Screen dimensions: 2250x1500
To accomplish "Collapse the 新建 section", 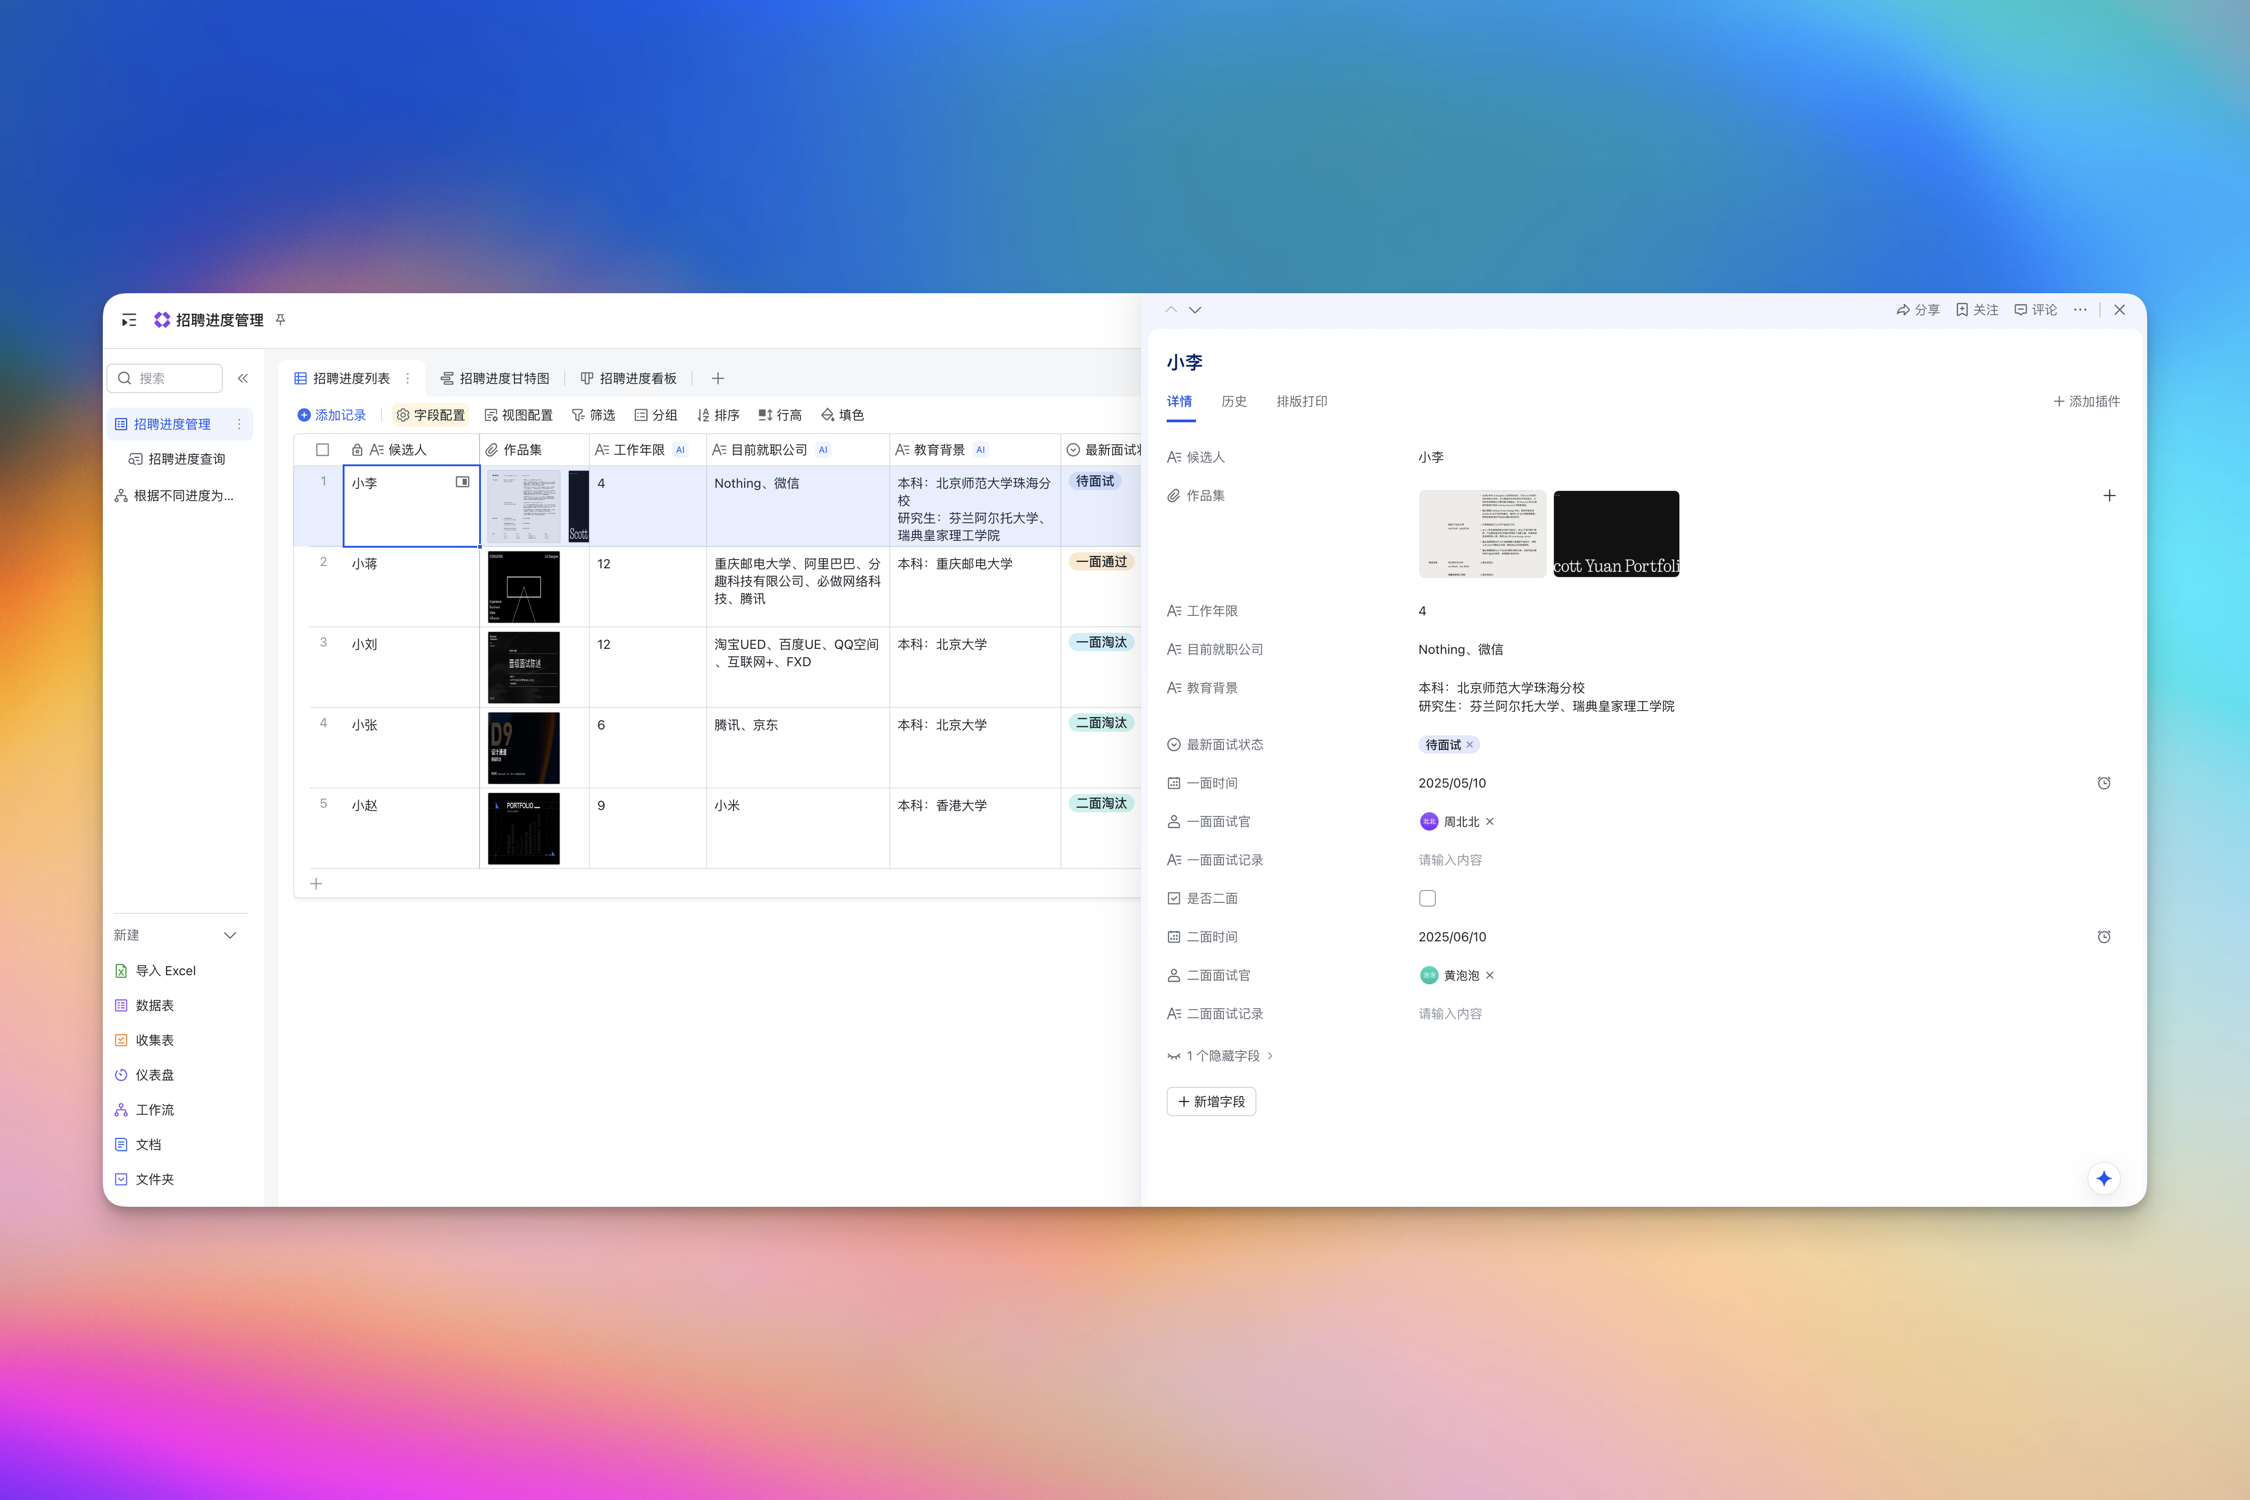I will coord(230,935).
